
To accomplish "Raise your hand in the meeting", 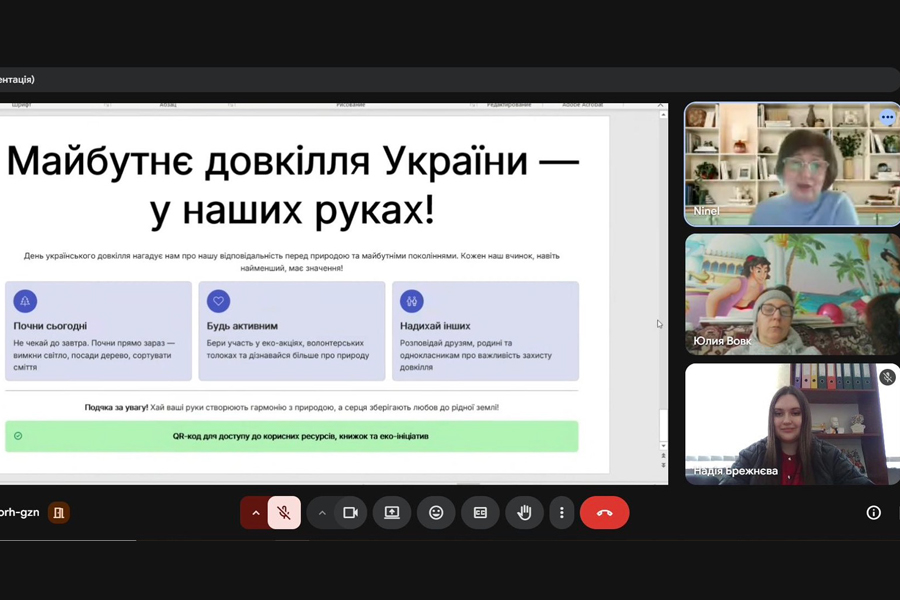I will coord(524,513).
